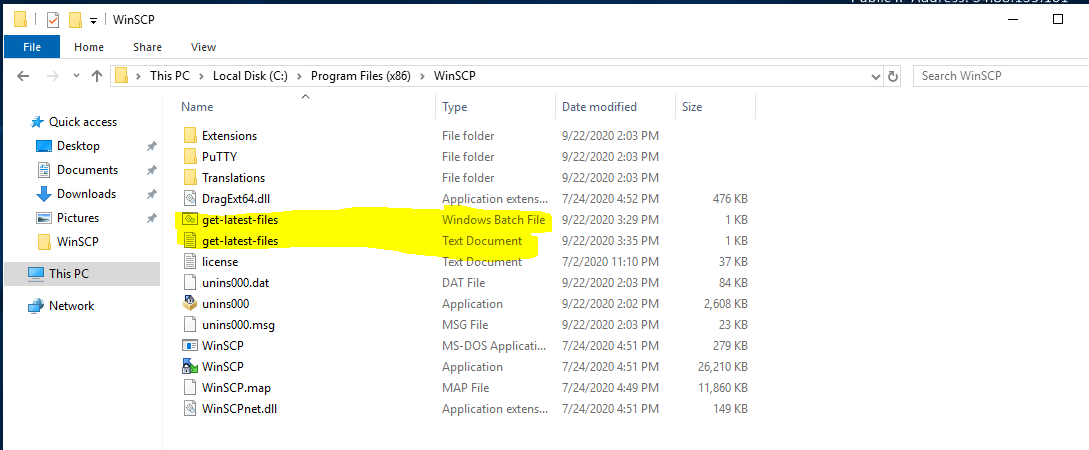The height and width of the screenshot is (450, 1089).
Task: Select the WinSCP.map file icon
Action: (x=190, y=388)
